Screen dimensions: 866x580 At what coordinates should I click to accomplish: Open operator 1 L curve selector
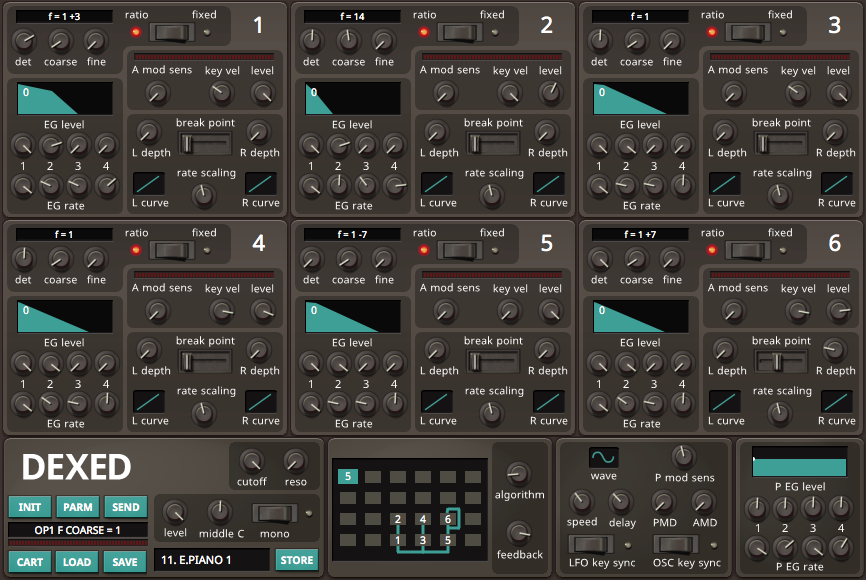[149, 183]
